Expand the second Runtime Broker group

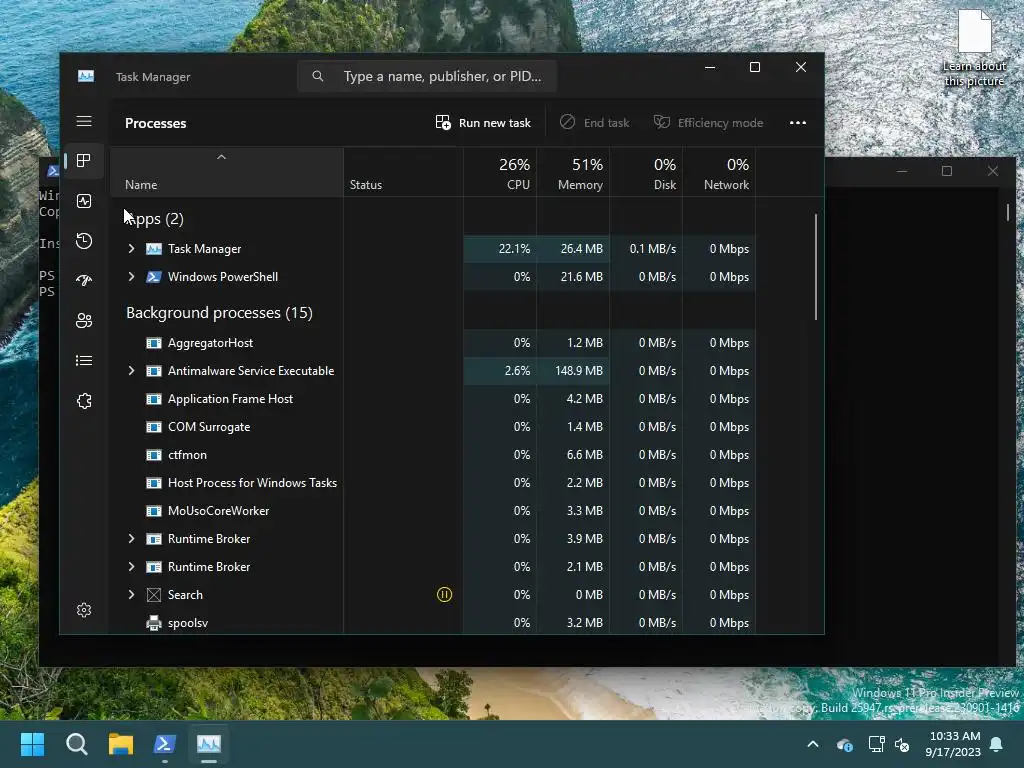[131, 567]
